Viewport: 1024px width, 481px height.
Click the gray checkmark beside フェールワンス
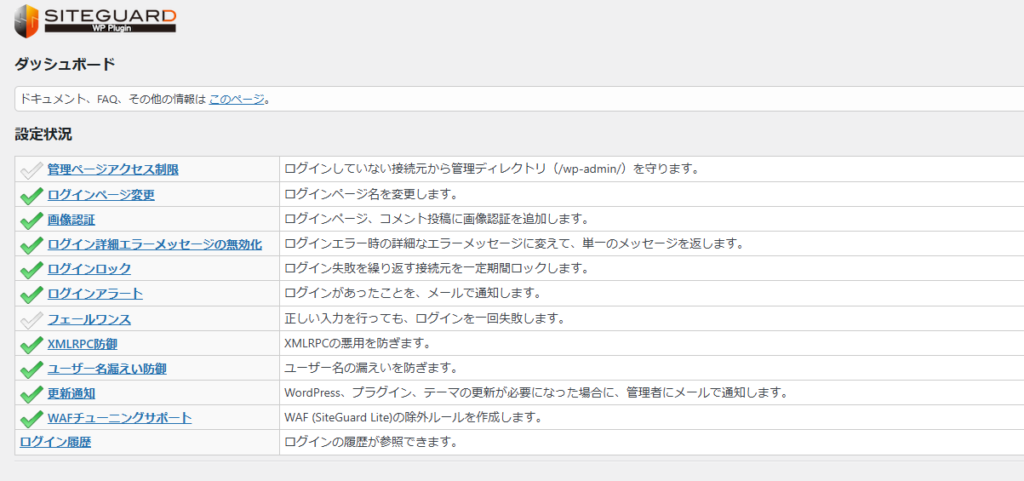(31, 319)
